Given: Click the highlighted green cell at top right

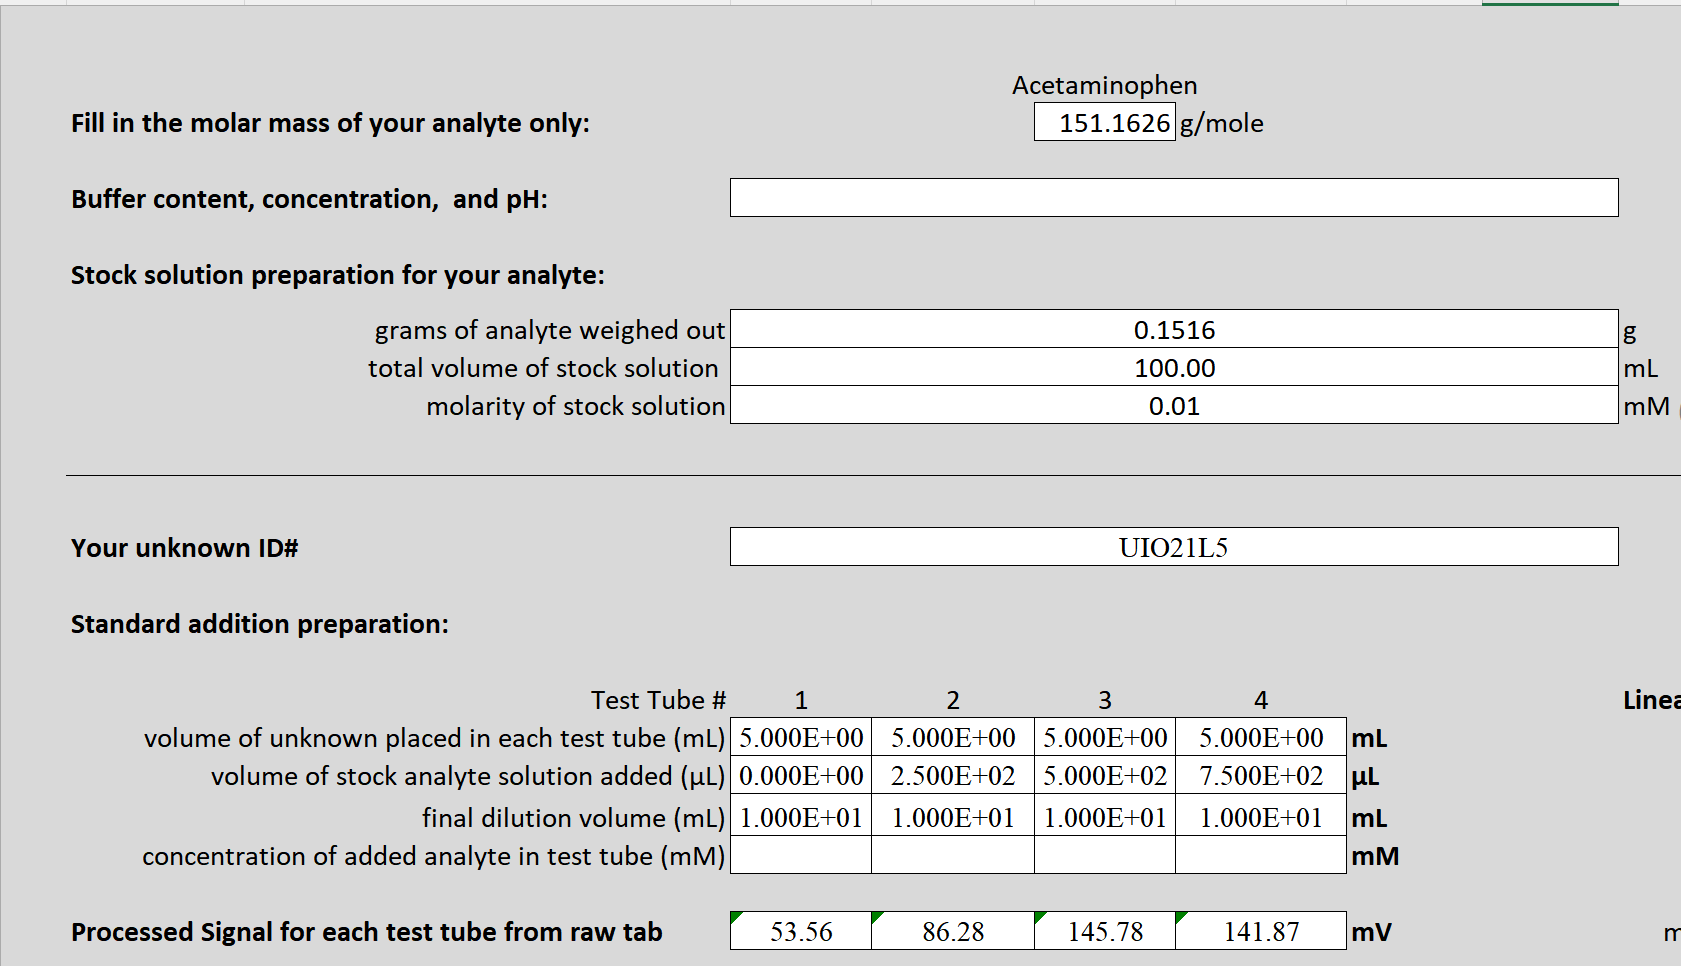Looking at the screenshot, I should (1550, 4).
